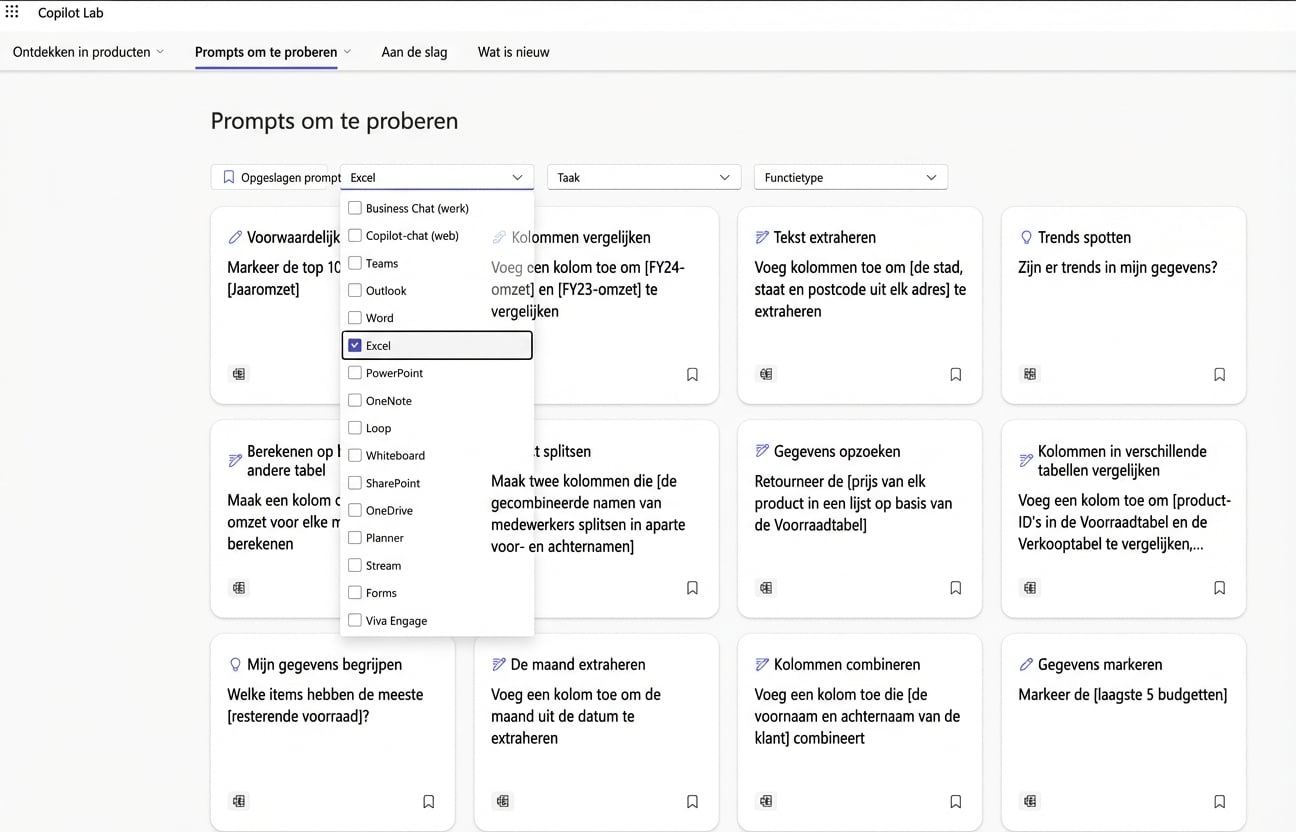The image size is (1296, 832).
Task: Bookmark the "De maand extraheren" prompt
Action: click(x=692, y=801)
